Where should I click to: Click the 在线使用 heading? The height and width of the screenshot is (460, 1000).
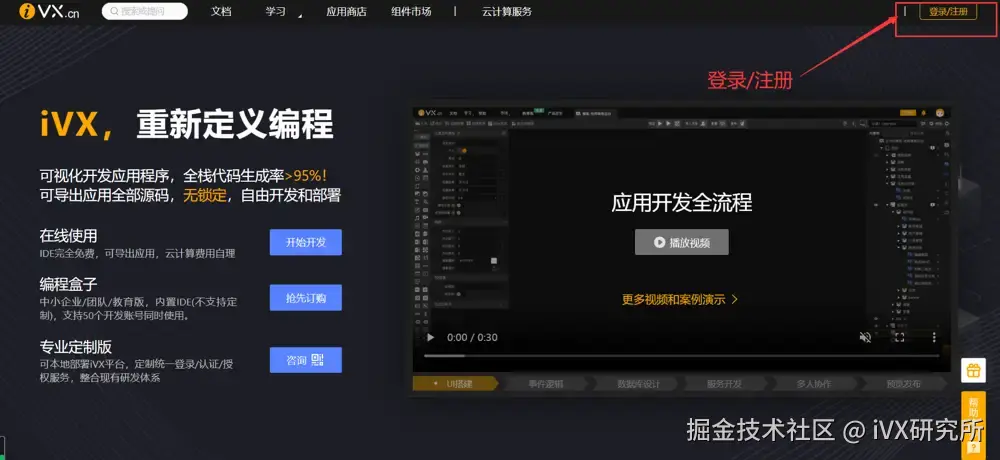pyautogui.click(x=68, y=236)
